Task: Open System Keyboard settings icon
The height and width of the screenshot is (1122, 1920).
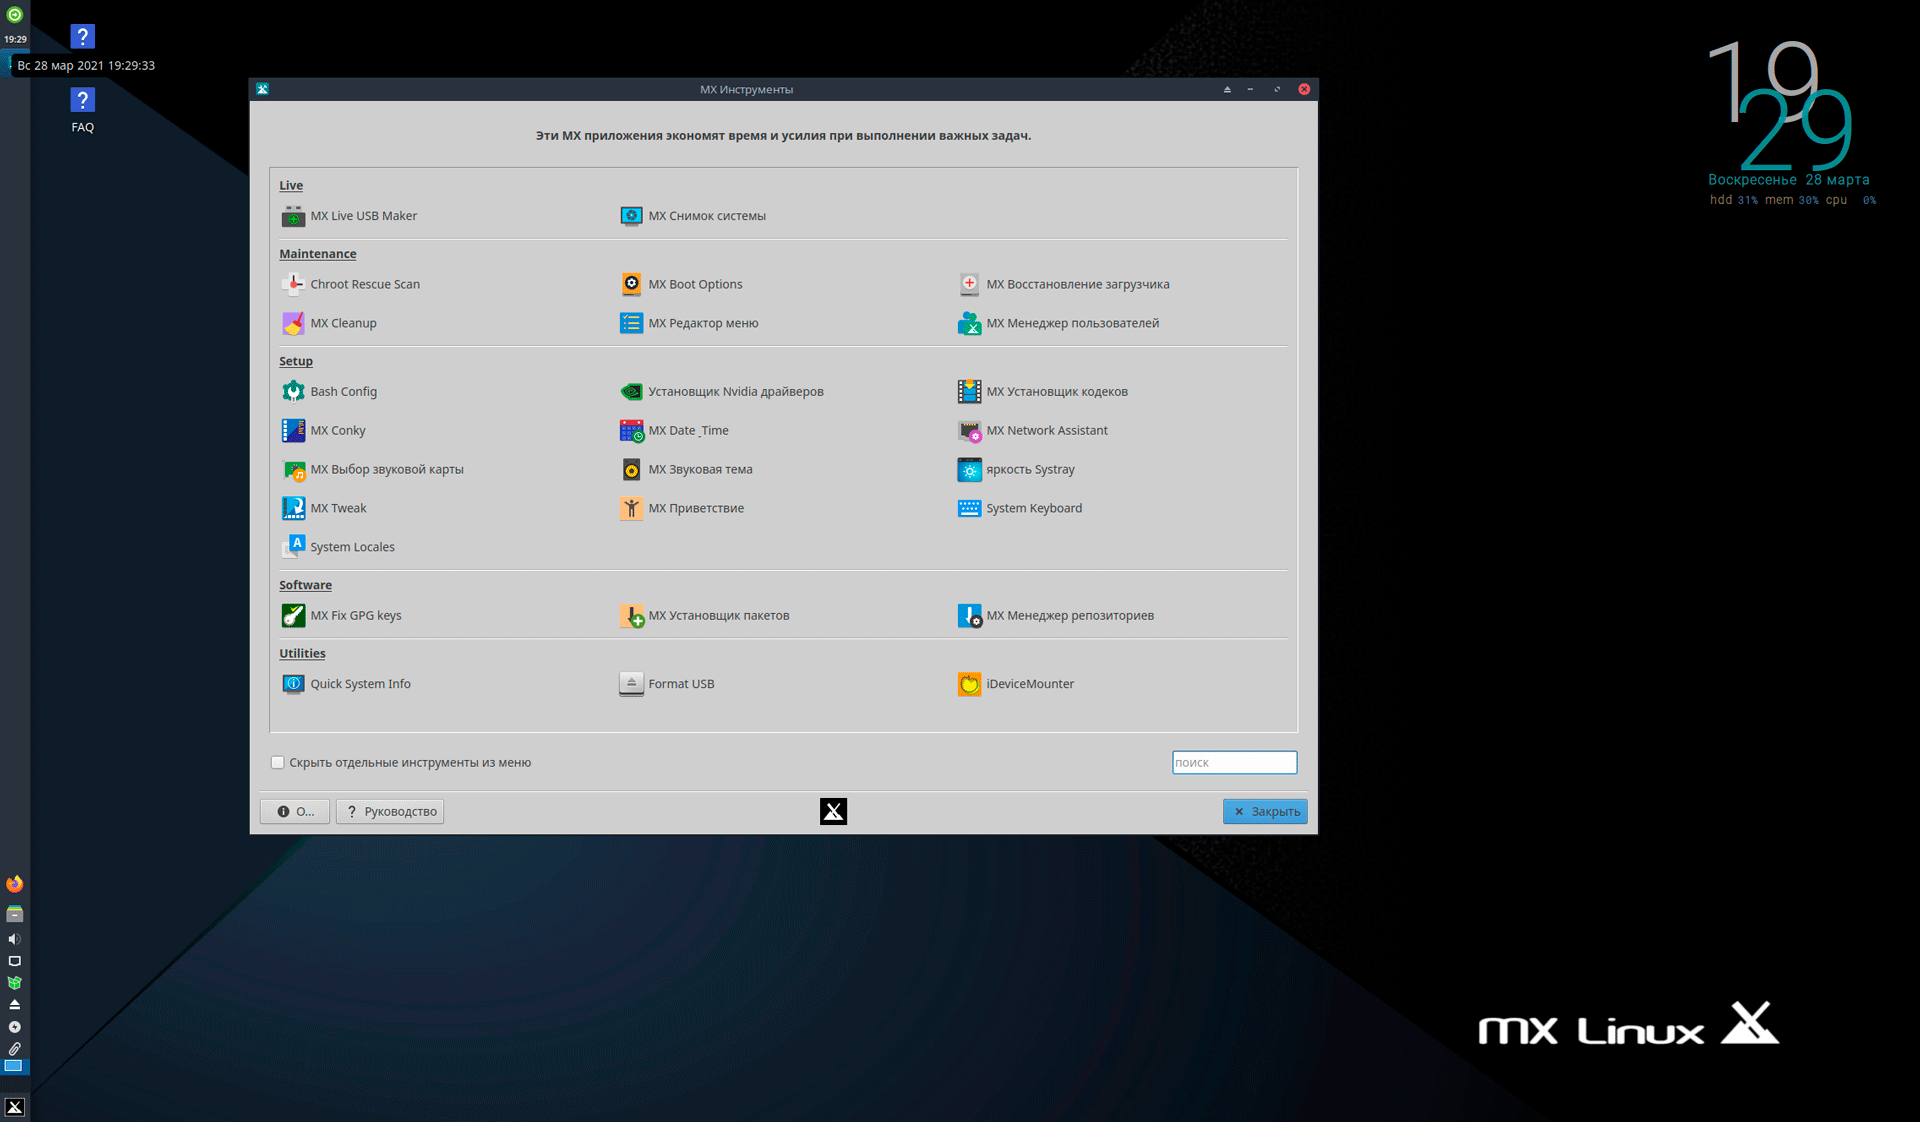Action: [969, 508]
